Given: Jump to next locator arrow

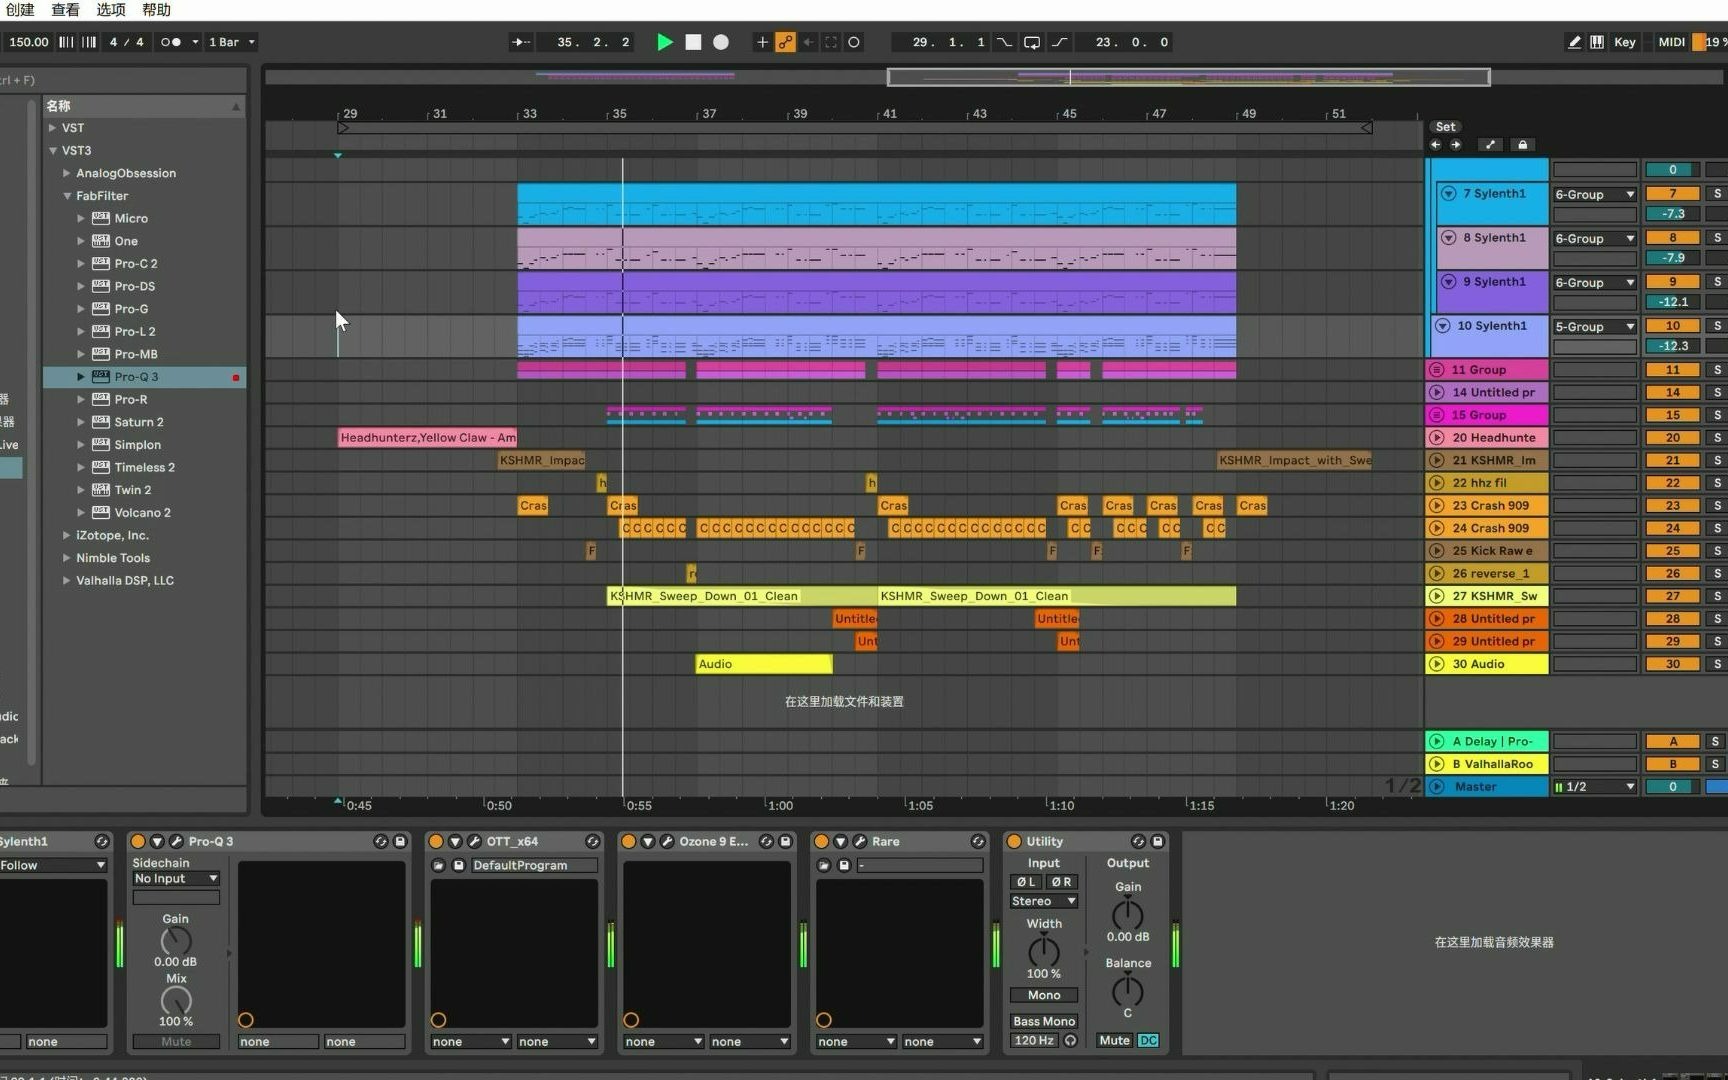Looking at the screenshot, I should (1456, 145).
